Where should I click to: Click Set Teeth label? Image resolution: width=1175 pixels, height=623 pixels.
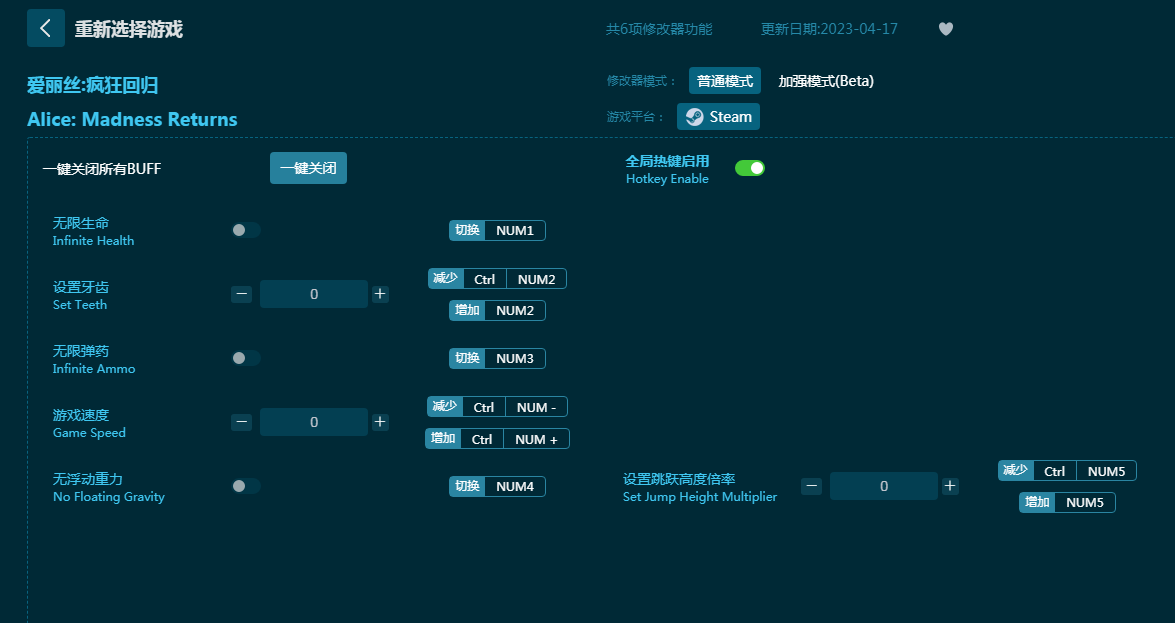pos(79,304)
